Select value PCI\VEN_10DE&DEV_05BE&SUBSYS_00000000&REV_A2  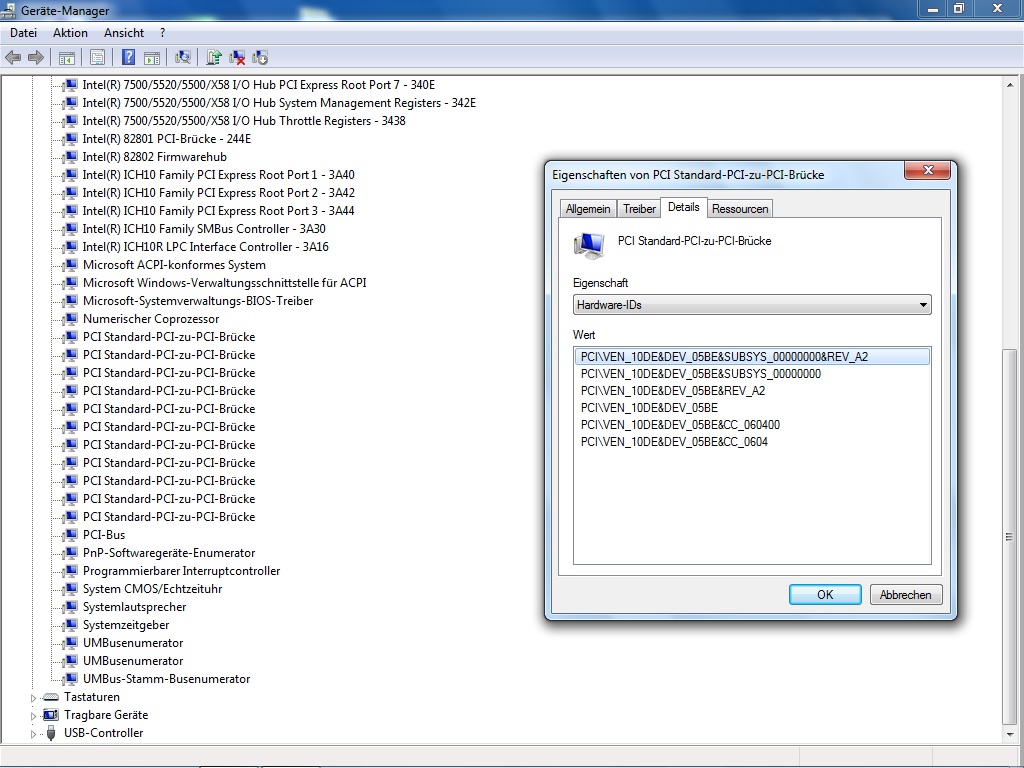(751, 357)
